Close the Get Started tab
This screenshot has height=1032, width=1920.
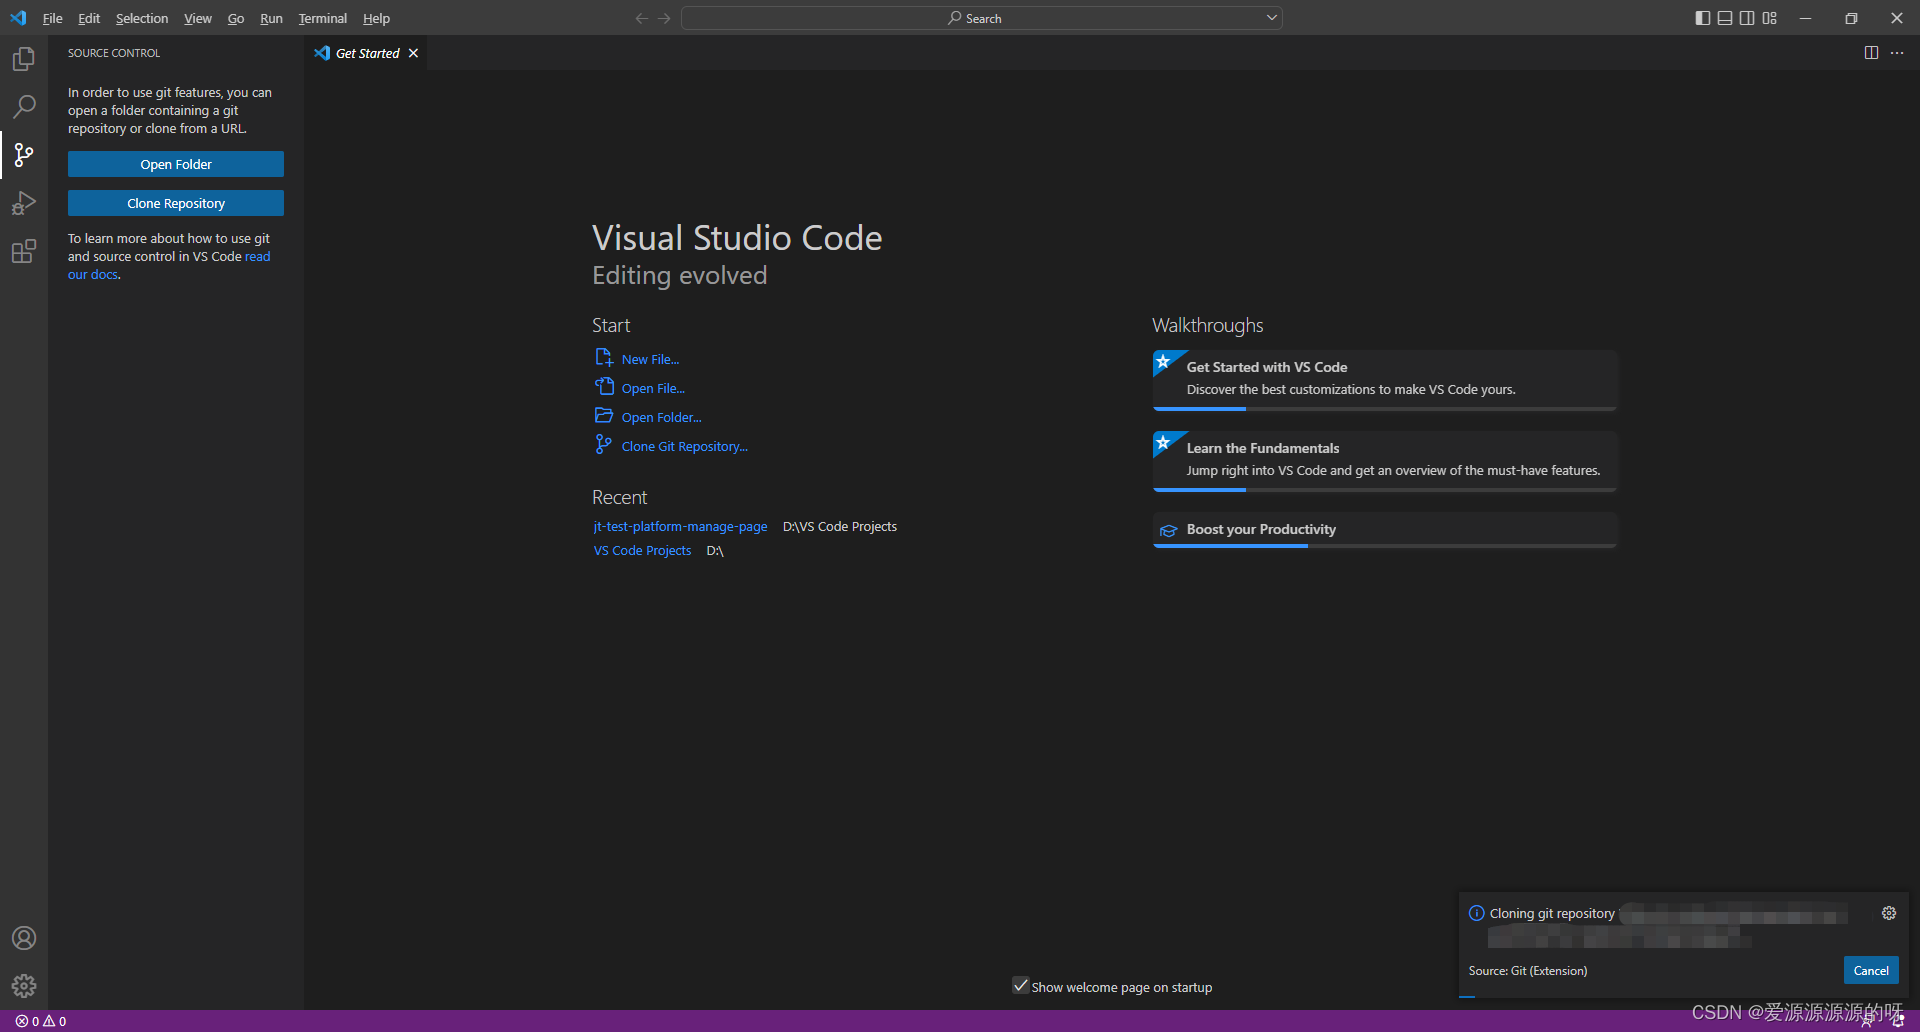(413, 53)
